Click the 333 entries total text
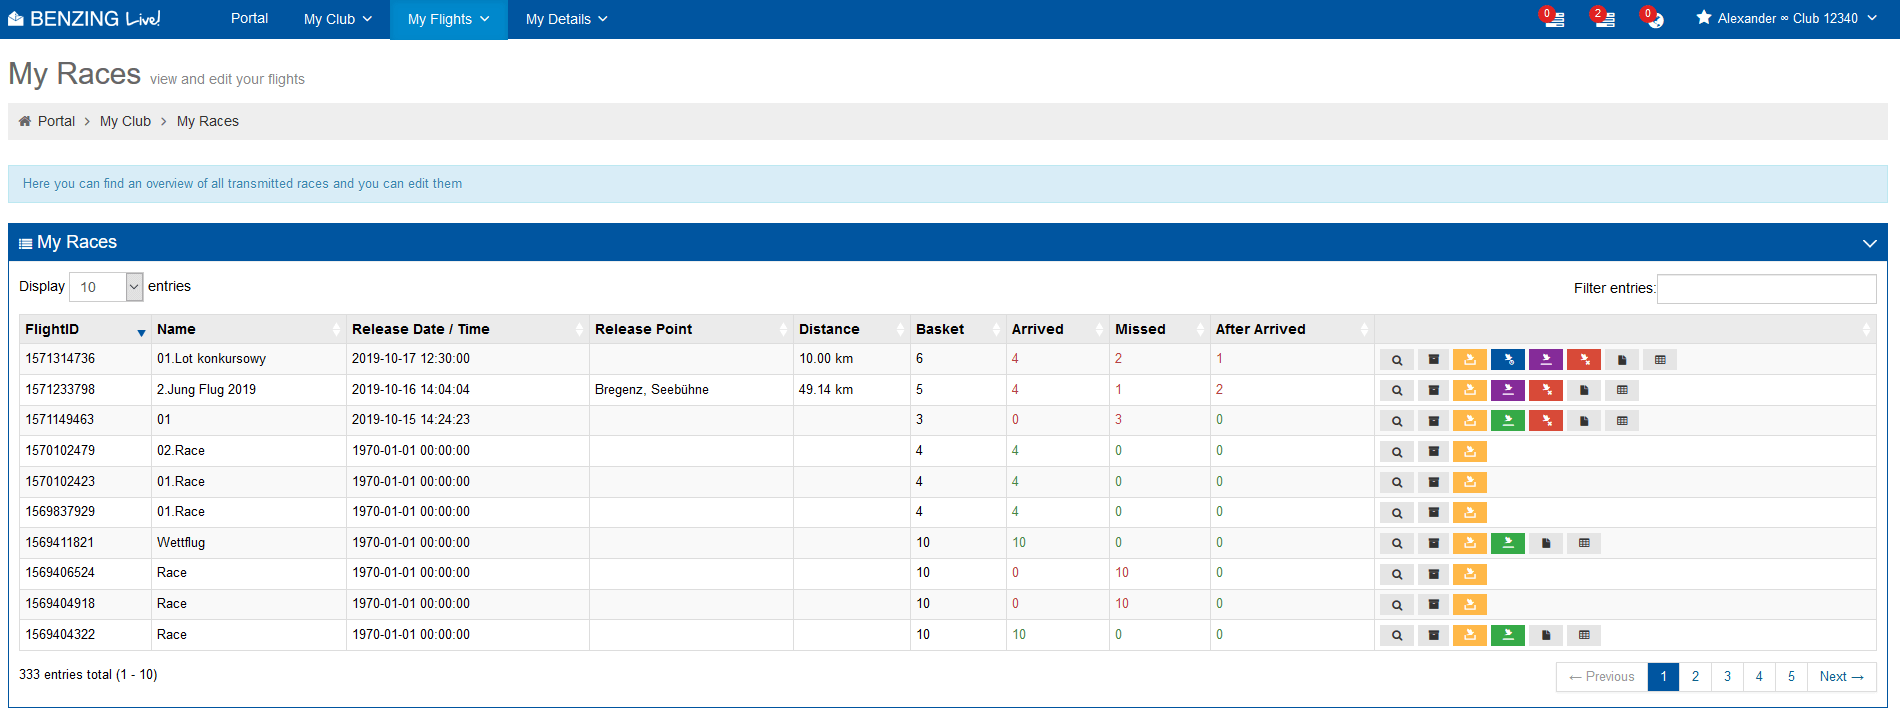The height and width of the screenshot is (716, 1900). point(88,675)
